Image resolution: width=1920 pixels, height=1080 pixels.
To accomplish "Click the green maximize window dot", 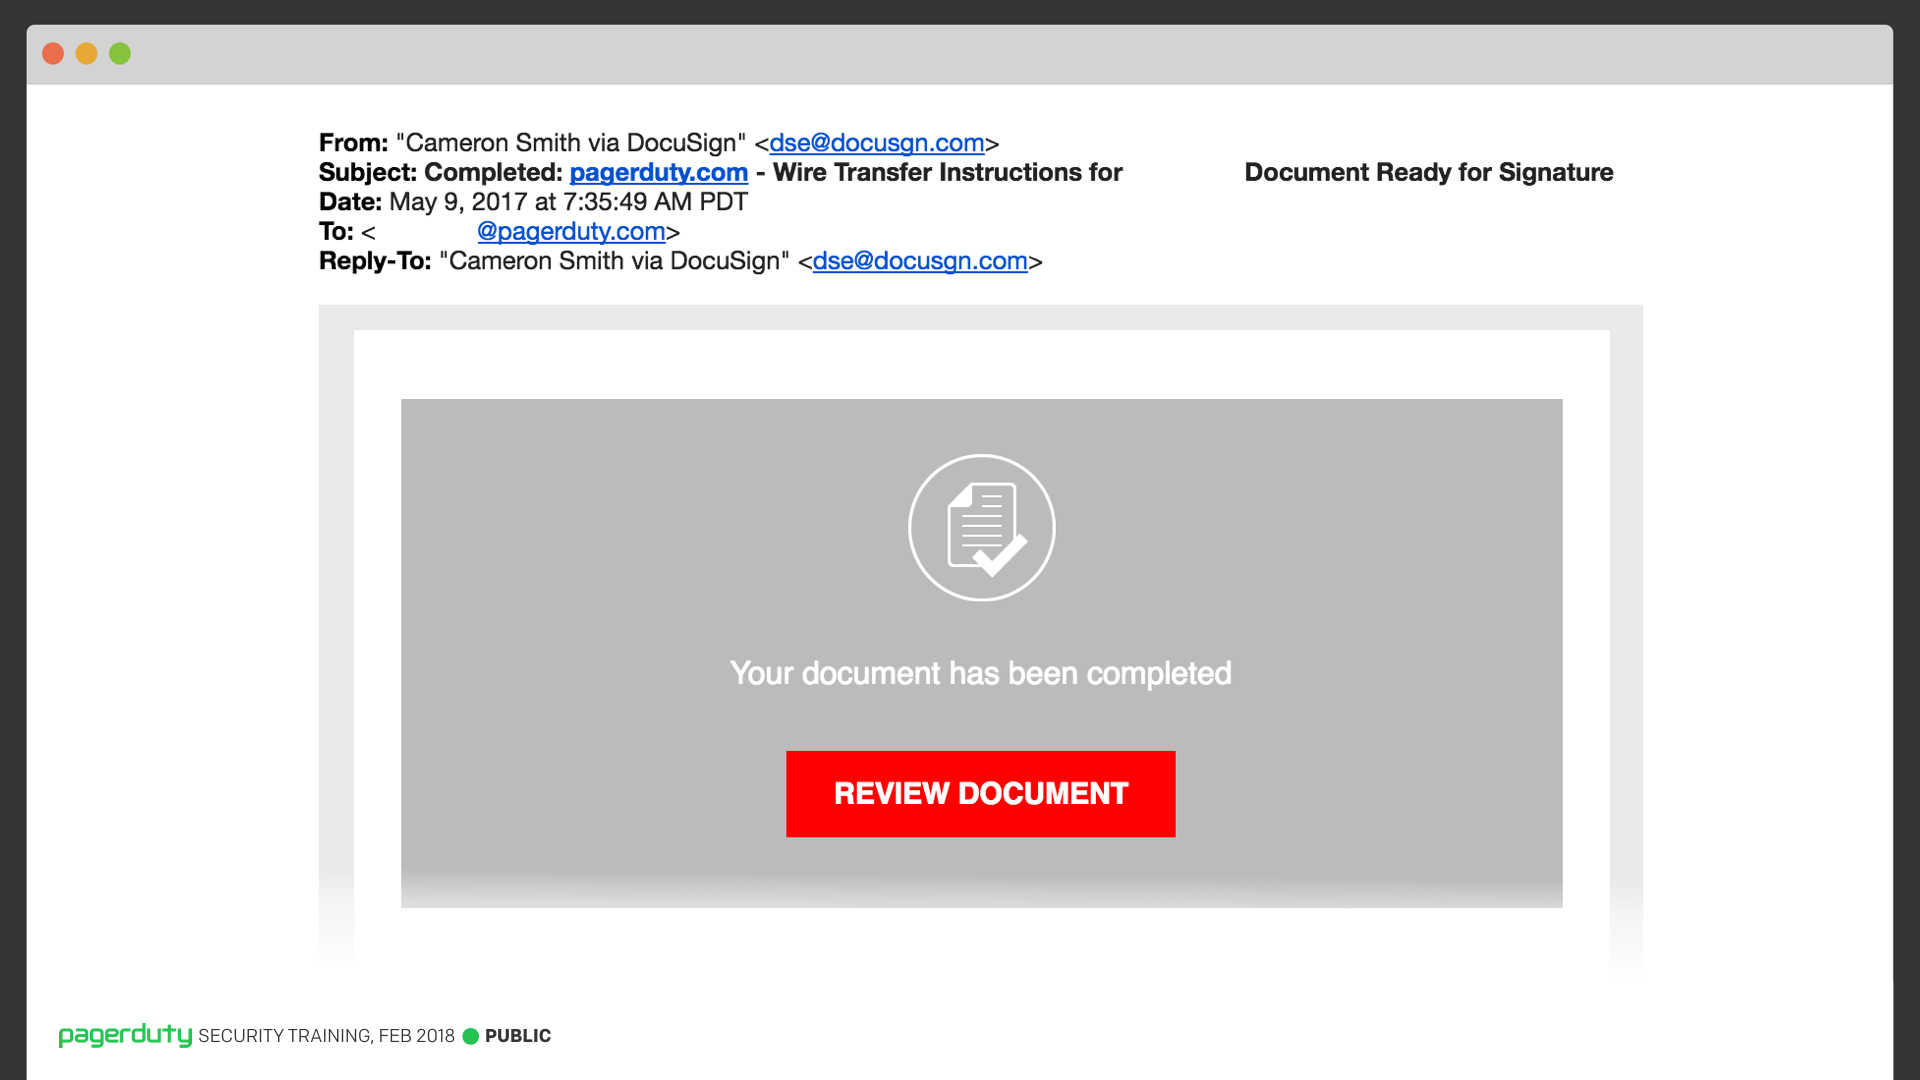I will [120, 53].
